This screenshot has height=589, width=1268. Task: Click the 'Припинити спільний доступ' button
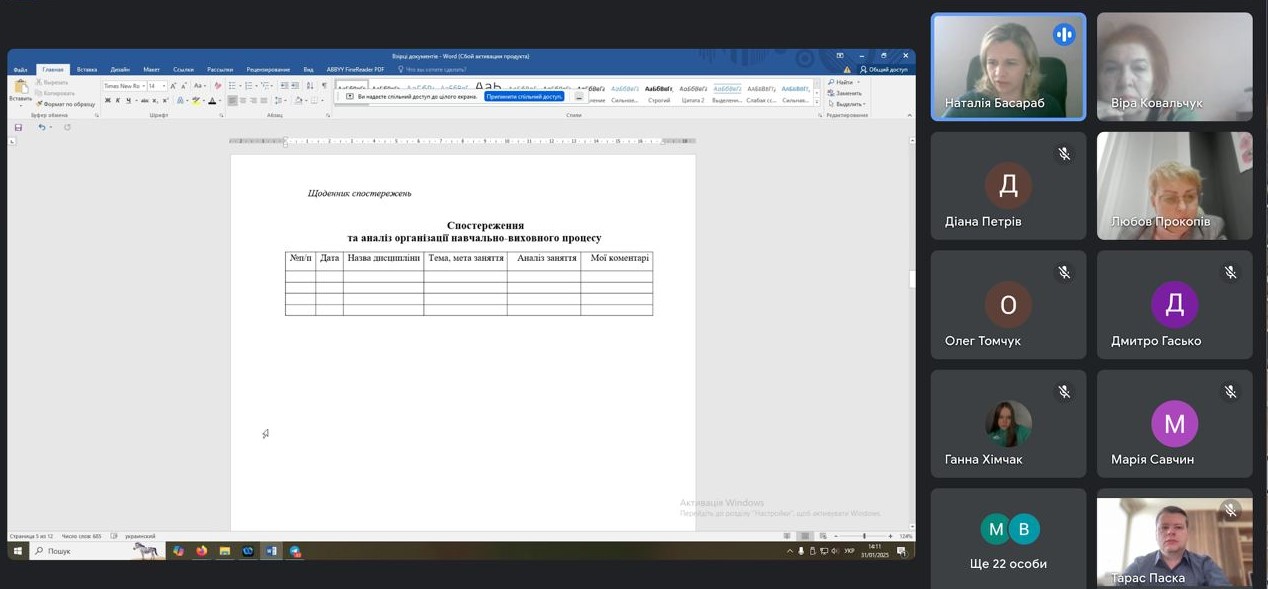(524, 96)
